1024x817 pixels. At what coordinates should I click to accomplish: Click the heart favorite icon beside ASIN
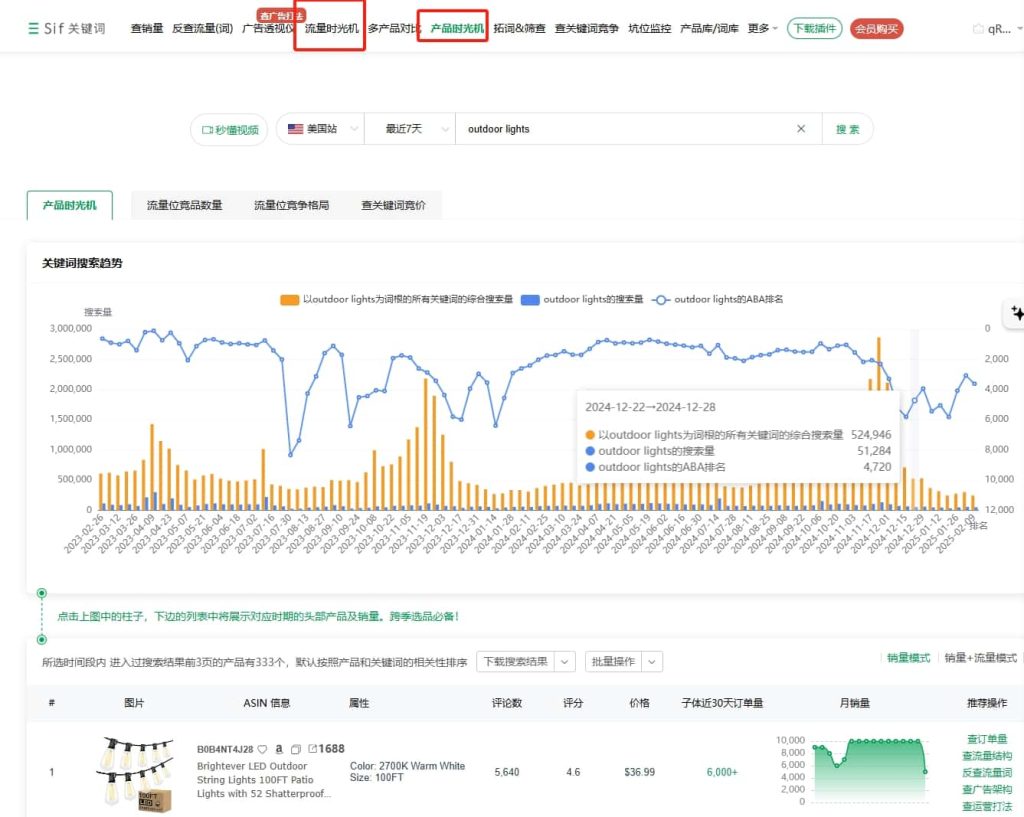pyautogui.click(x=262, y=749)
